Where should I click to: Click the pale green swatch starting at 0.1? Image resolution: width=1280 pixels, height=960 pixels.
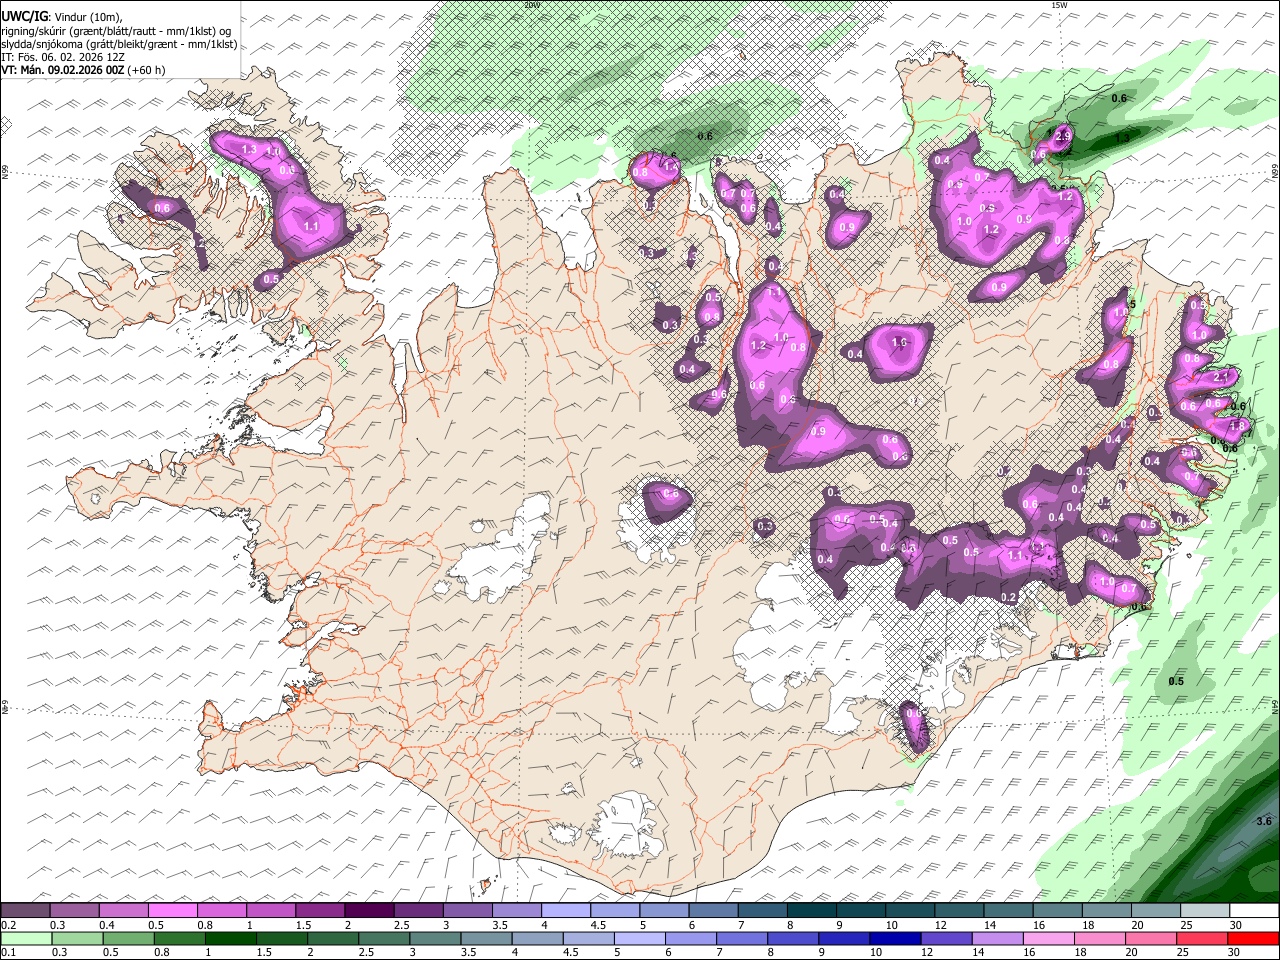coord(26,938)
